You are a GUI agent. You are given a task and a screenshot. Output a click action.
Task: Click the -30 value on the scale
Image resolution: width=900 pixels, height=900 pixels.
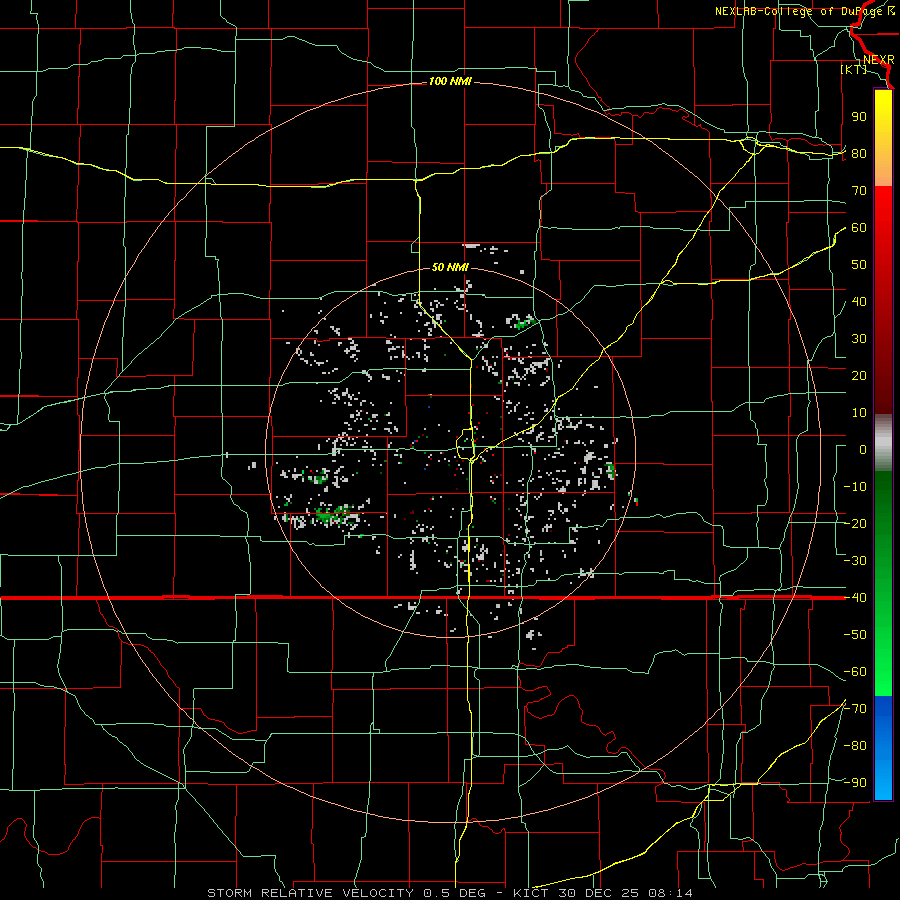[x=855, y=561]
